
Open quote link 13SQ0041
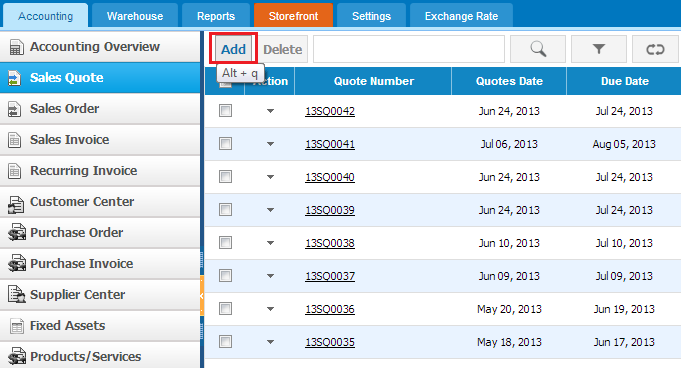click(330, 144)
